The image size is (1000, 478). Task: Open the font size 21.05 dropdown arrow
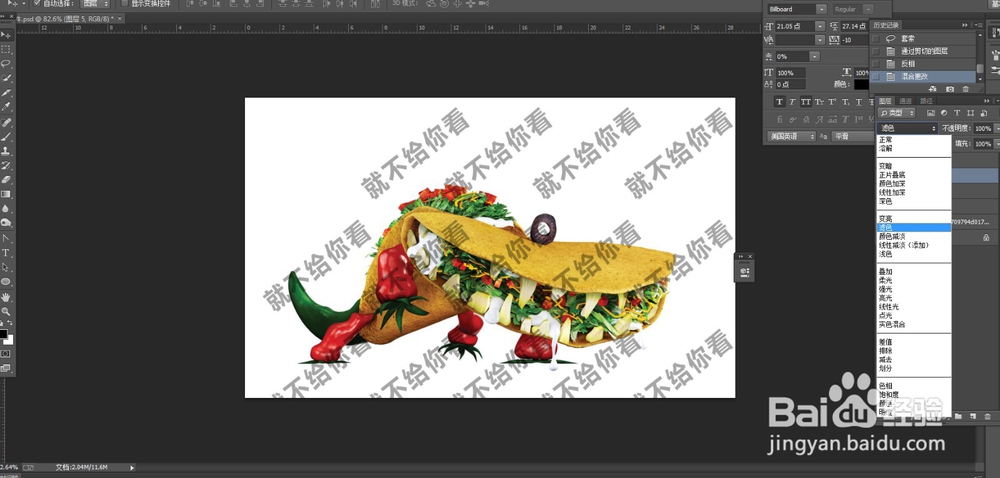[x=820, y=26]
